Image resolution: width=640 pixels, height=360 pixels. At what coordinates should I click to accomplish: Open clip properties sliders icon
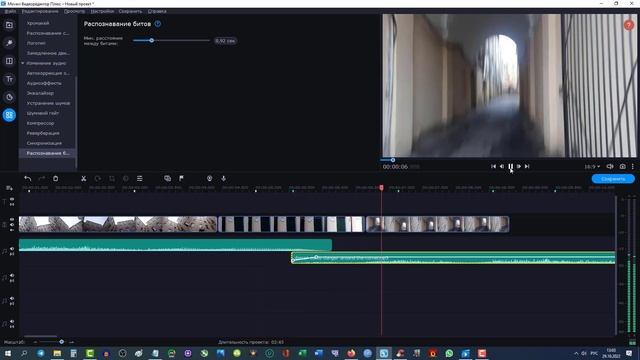pyautogui.click(x=140, y=178)
